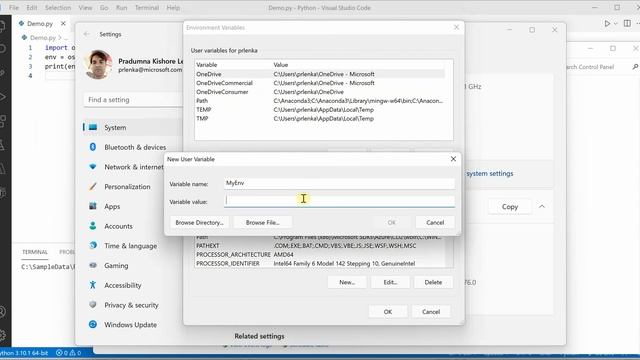Open Help menu in VS Code
Image resolution: width=640 pixels, height=360 pixels.
pos(173,8)
